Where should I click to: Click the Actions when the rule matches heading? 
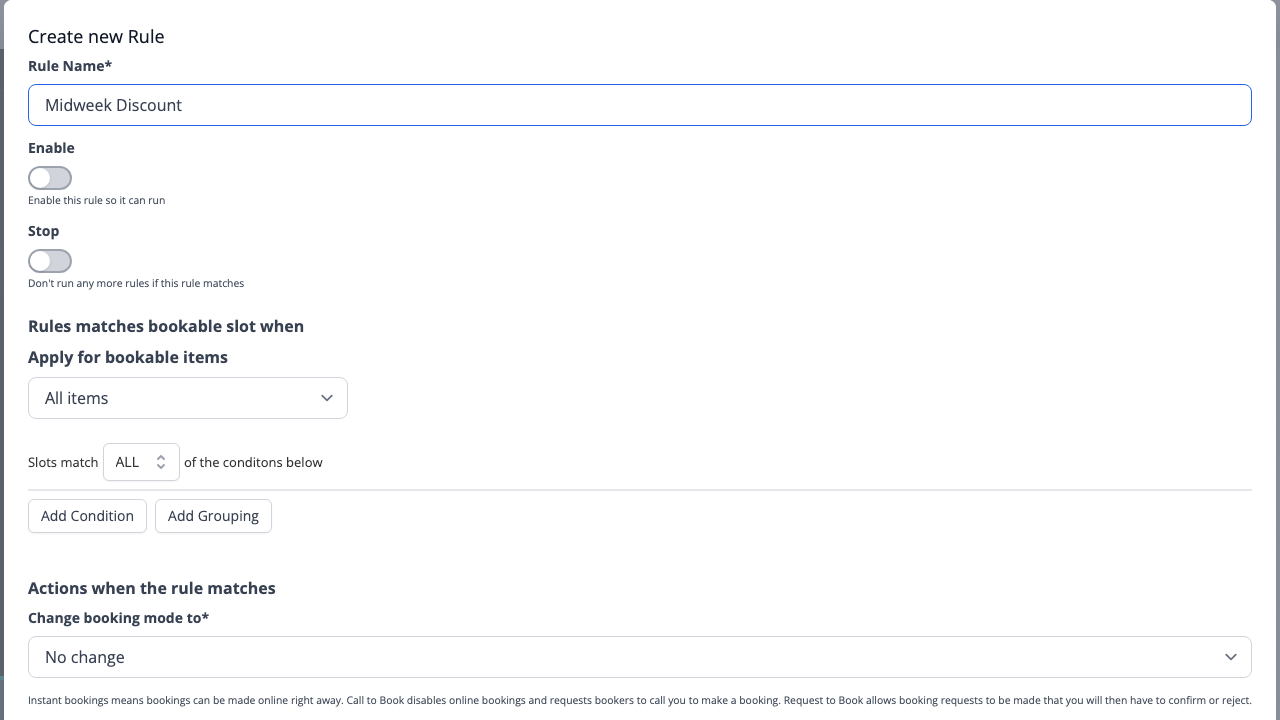coord(151,588)
